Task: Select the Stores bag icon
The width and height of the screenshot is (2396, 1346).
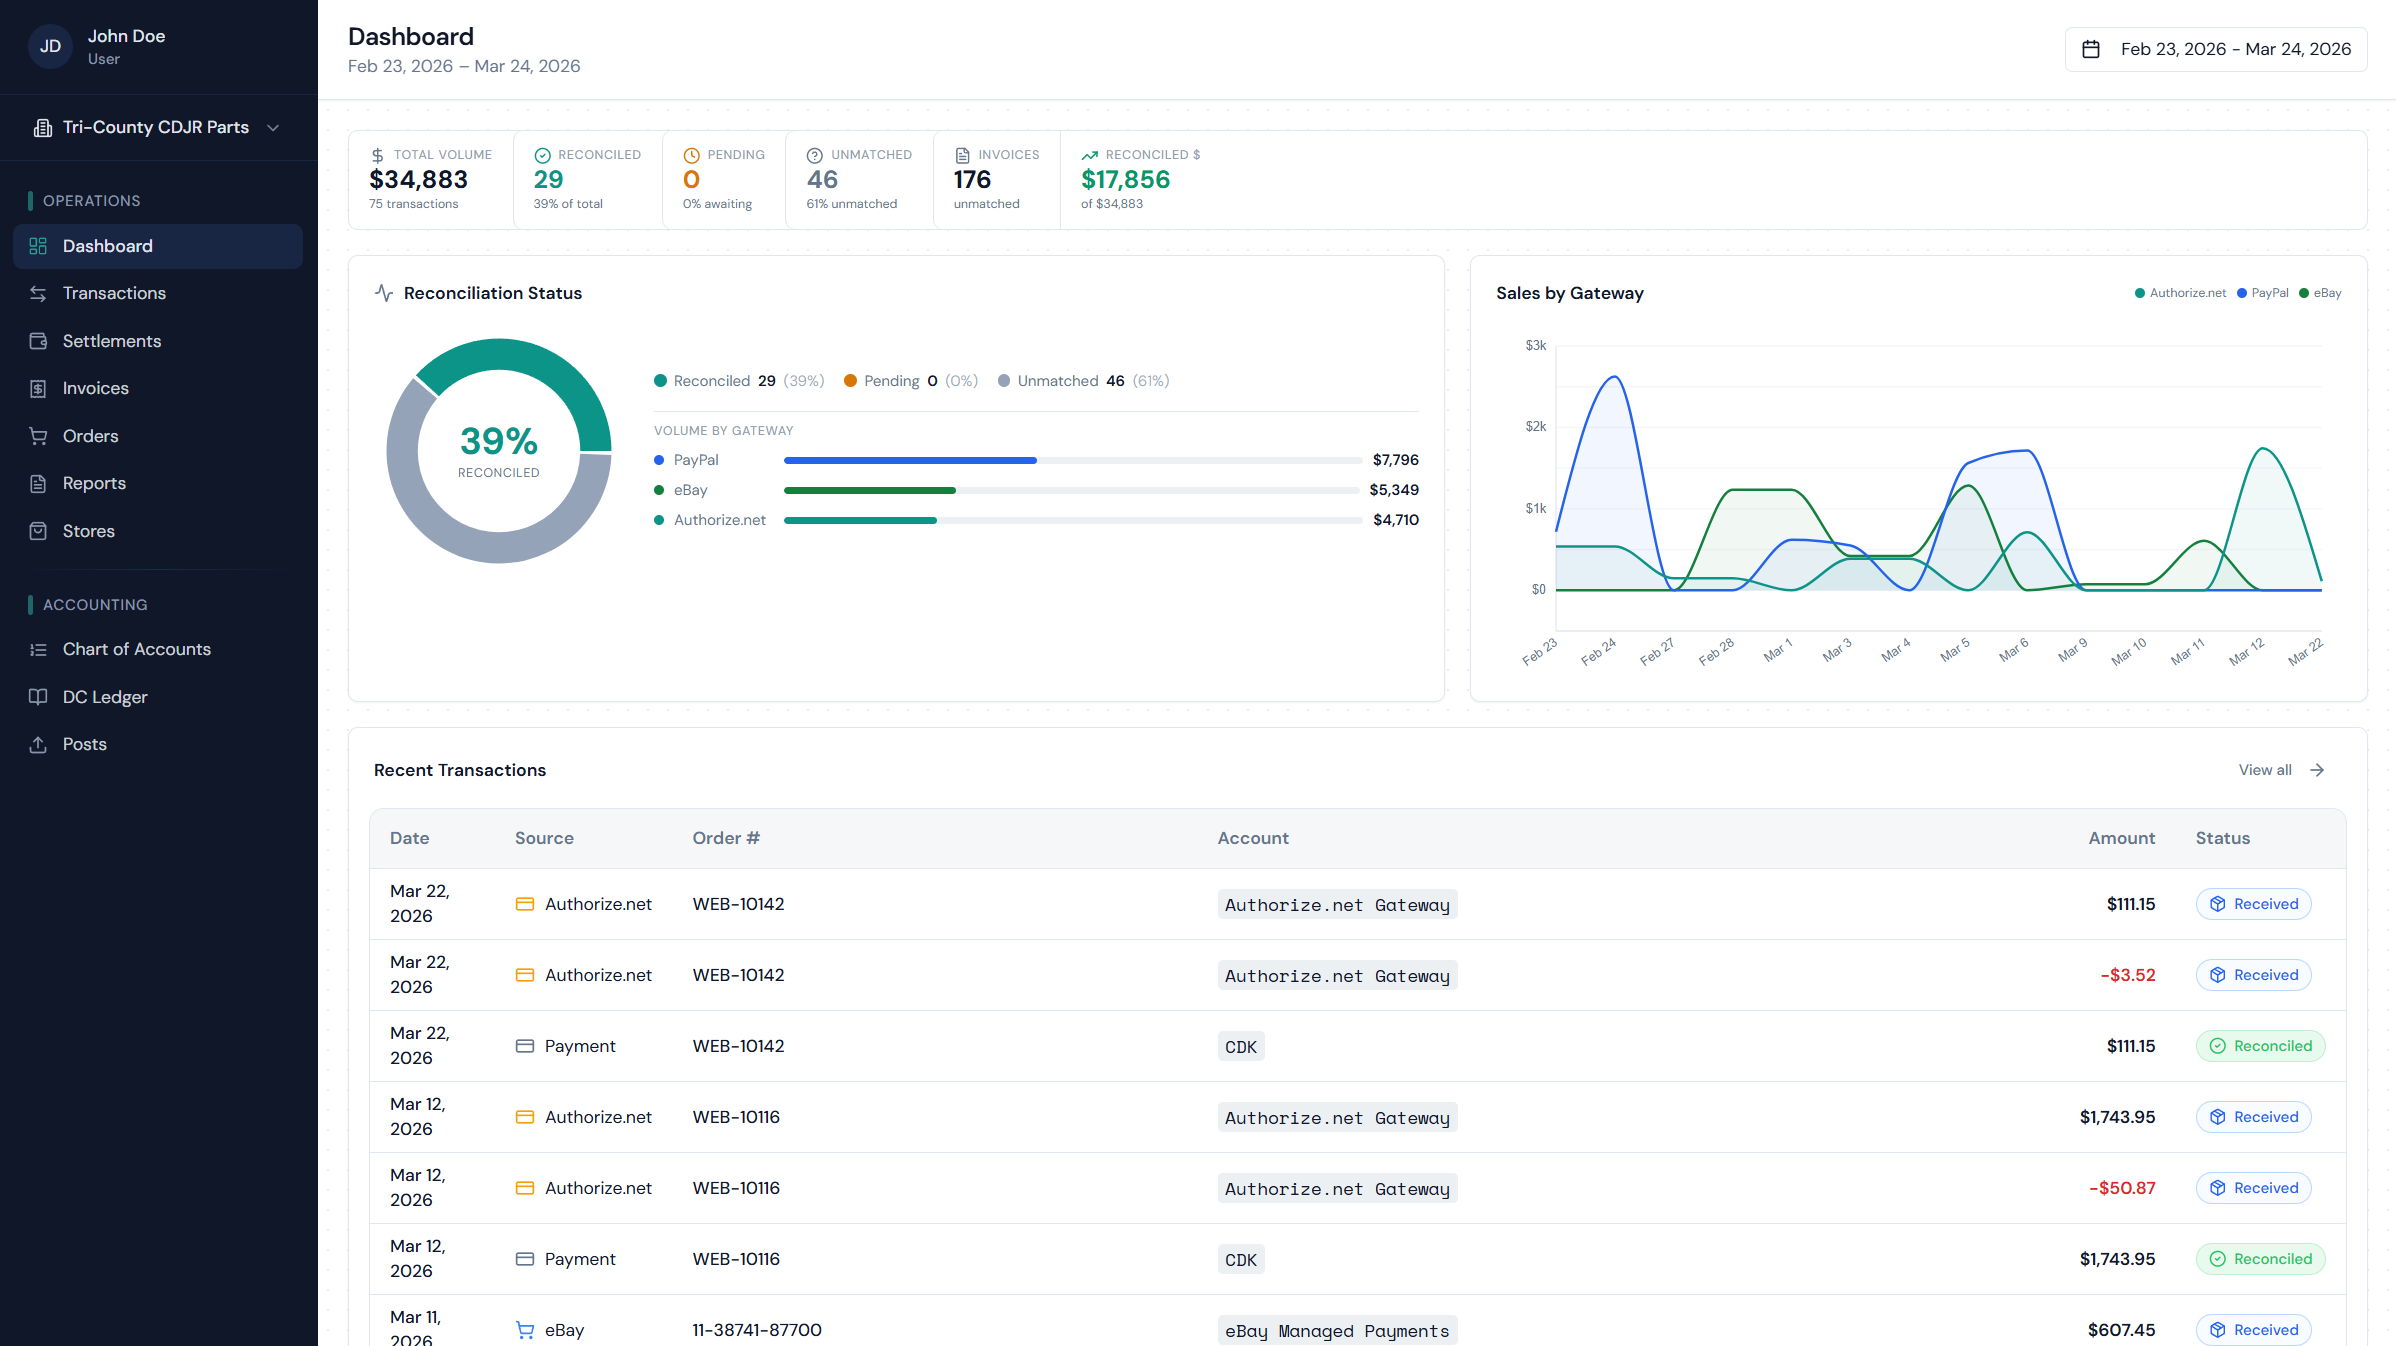Action: 38,531
